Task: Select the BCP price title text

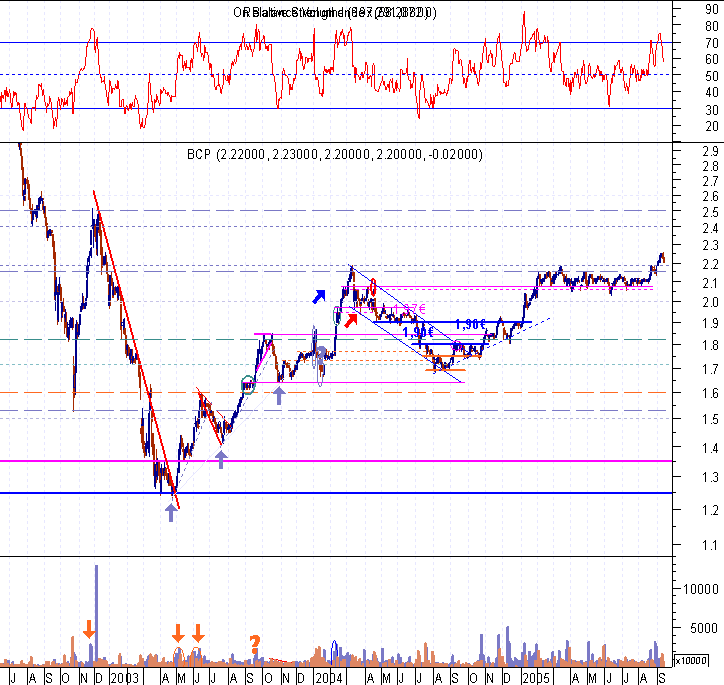Action: (x=335, y=154)
